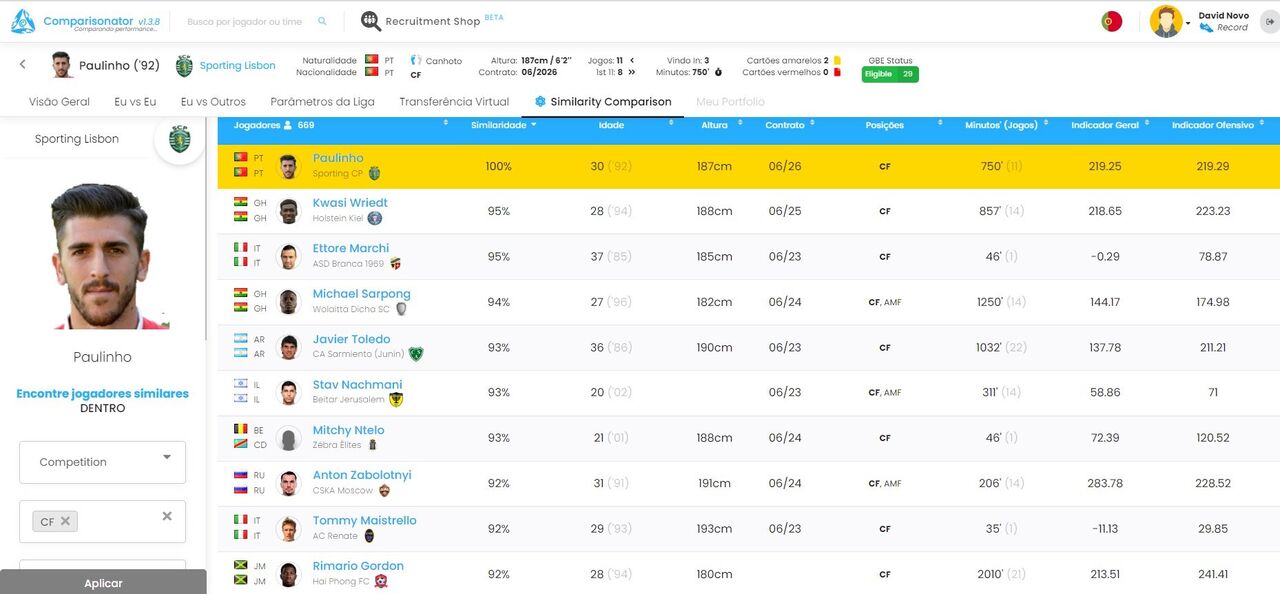Sort the table by Indicador Geral
Viewport: 1280px width, 594px height.
click(1104, 125)
